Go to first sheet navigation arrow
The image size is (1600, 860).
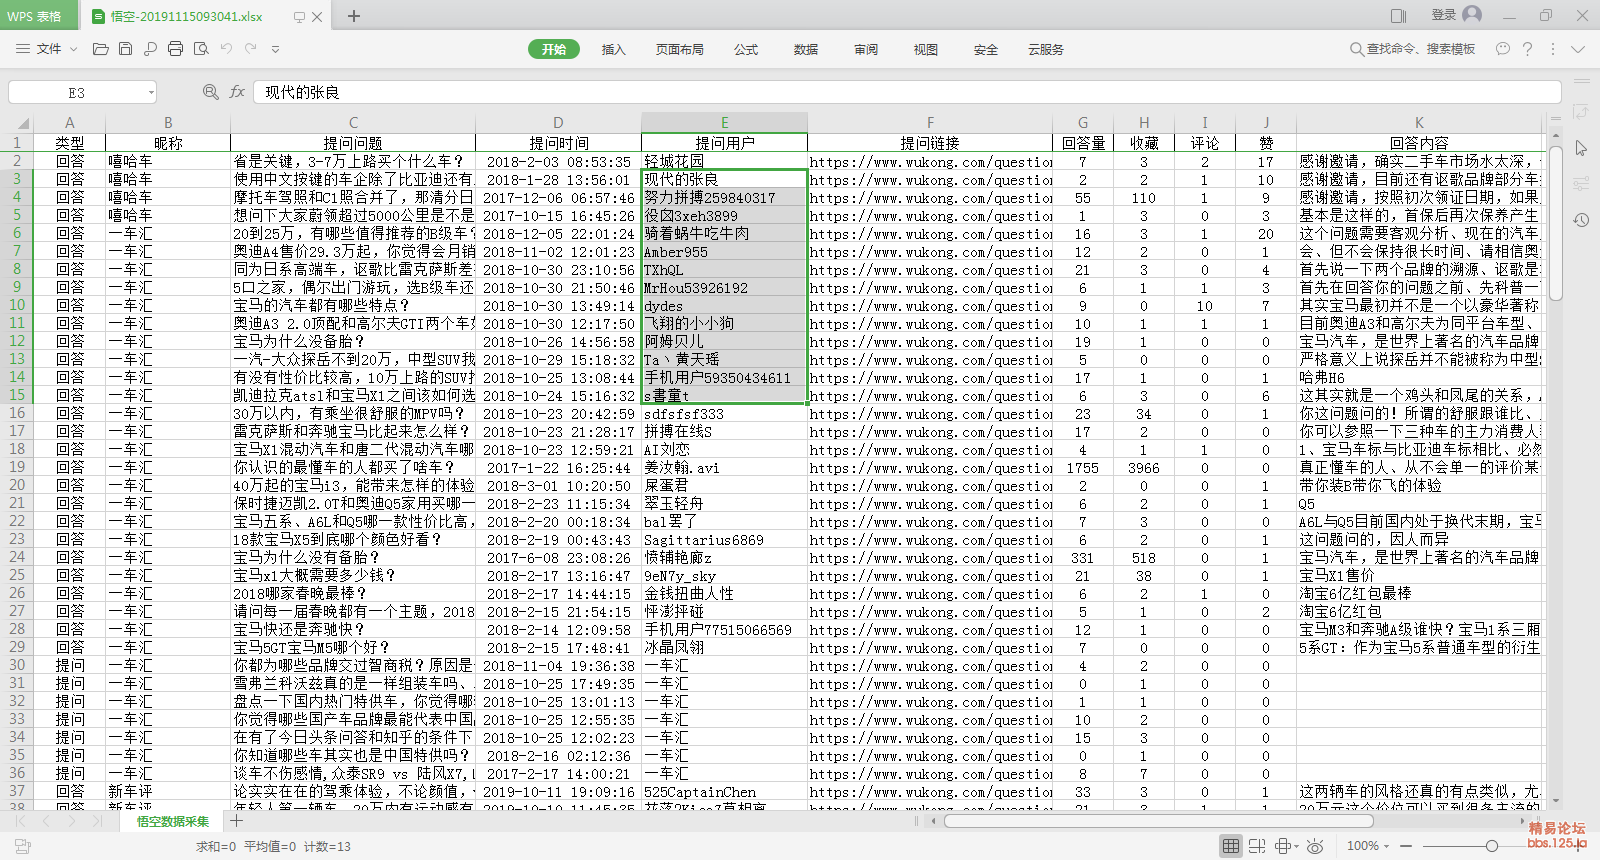pyautogui.click(x=21, y=821)
